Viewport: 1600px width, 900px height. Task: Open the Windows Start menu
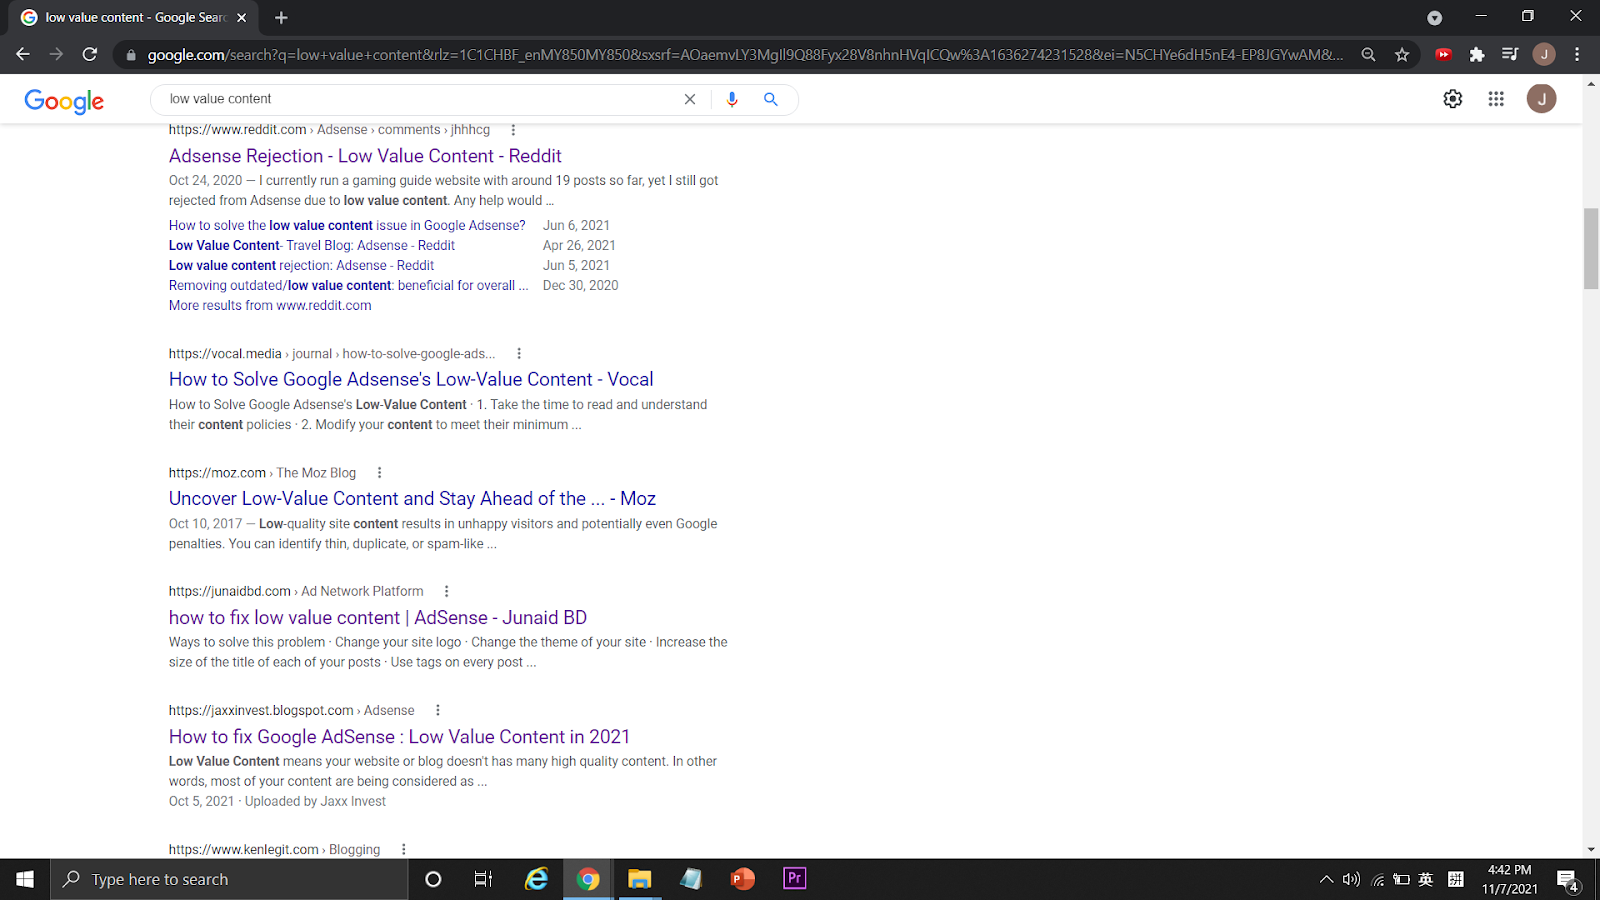tap(25, 879)
